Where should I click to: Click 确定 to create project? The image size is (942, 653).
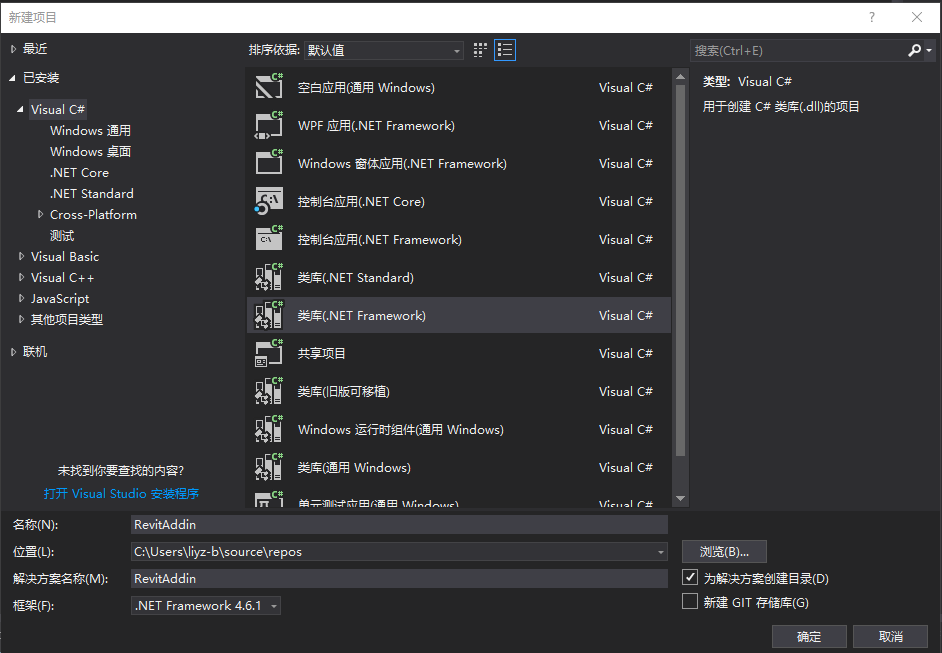[809, 636]
